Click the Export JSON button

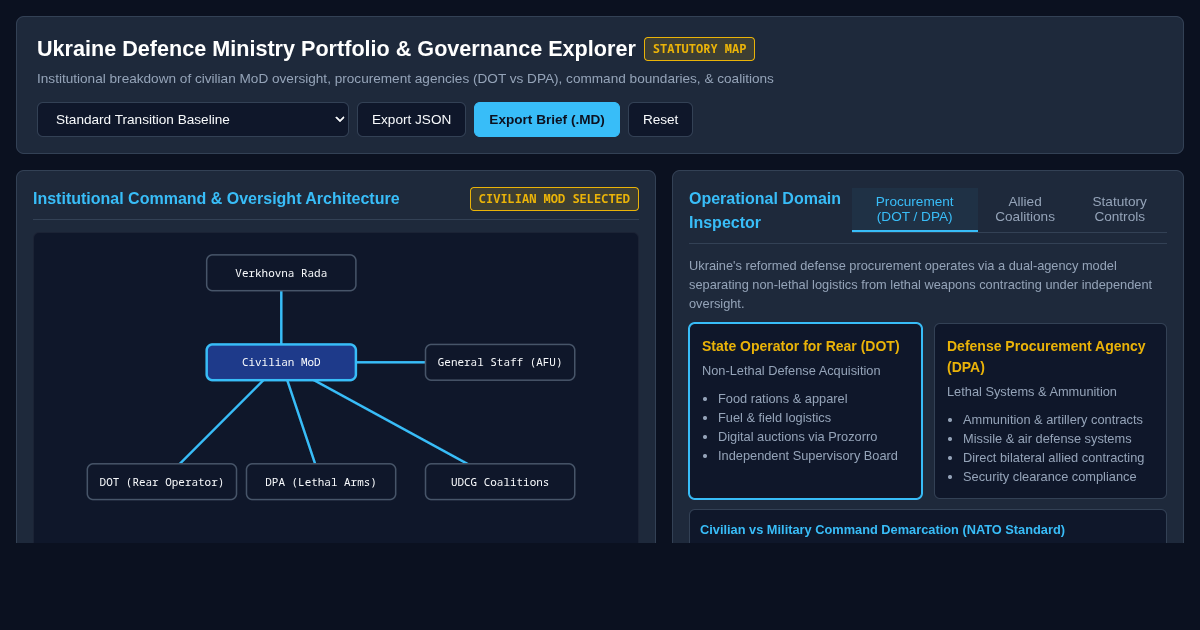[x=411, y=120]
